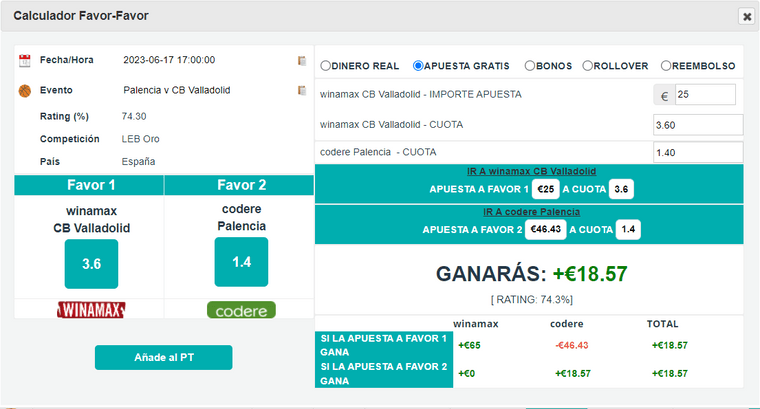Click the 1.4 odds box under codere
The width and height of the screenshot is (760, 409).
coord(241,262)
